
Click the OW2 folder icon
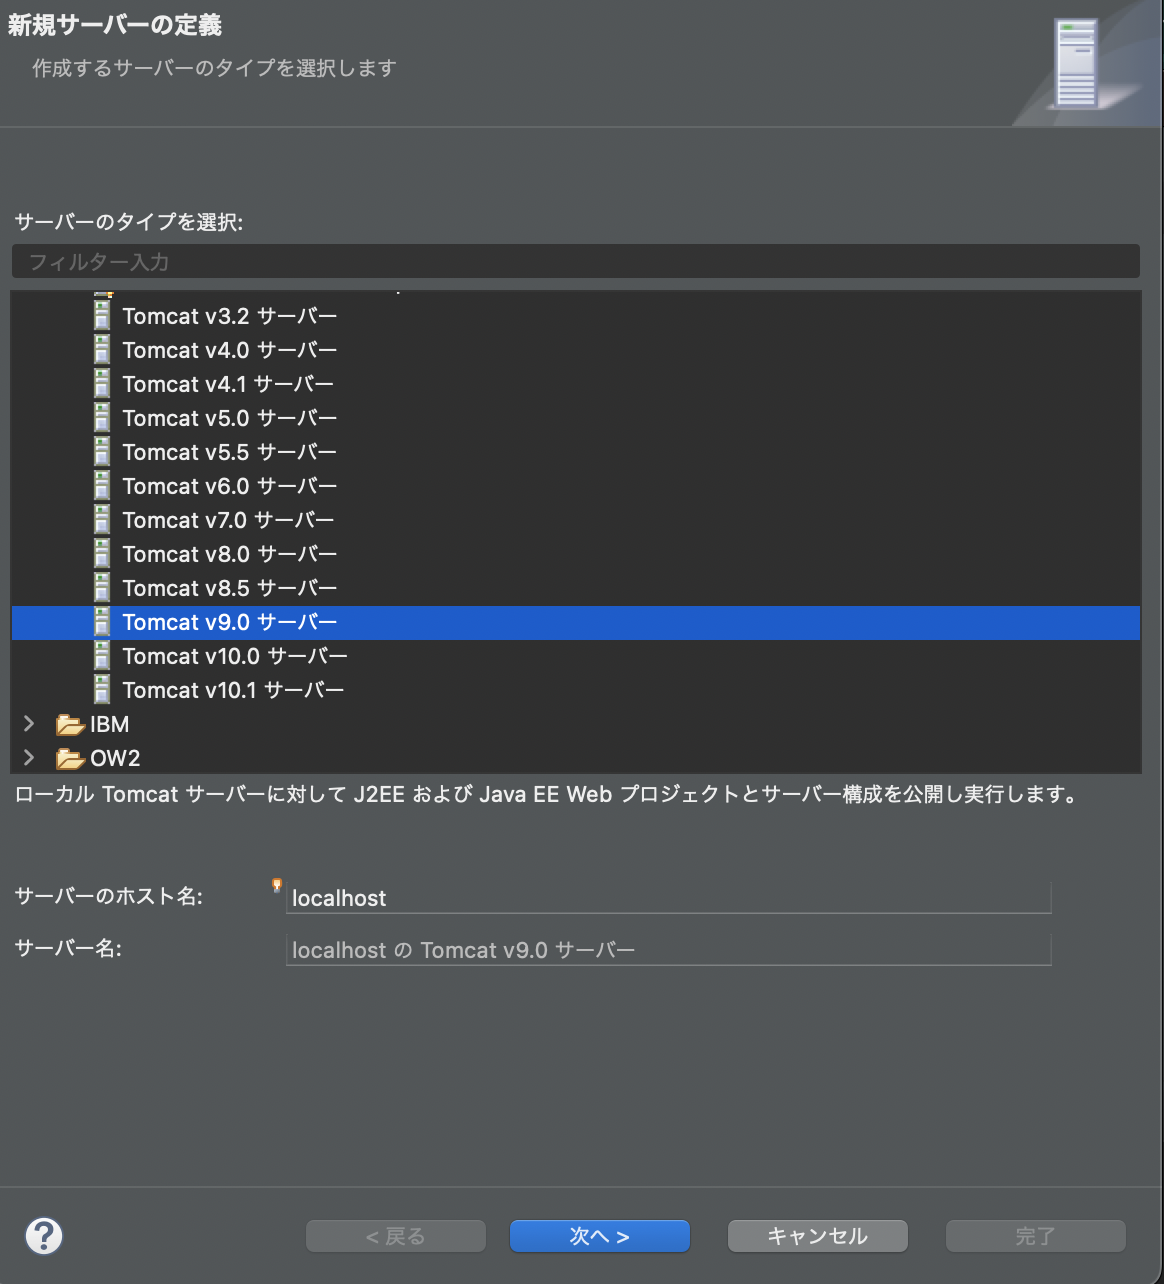(x=68, y=758)
